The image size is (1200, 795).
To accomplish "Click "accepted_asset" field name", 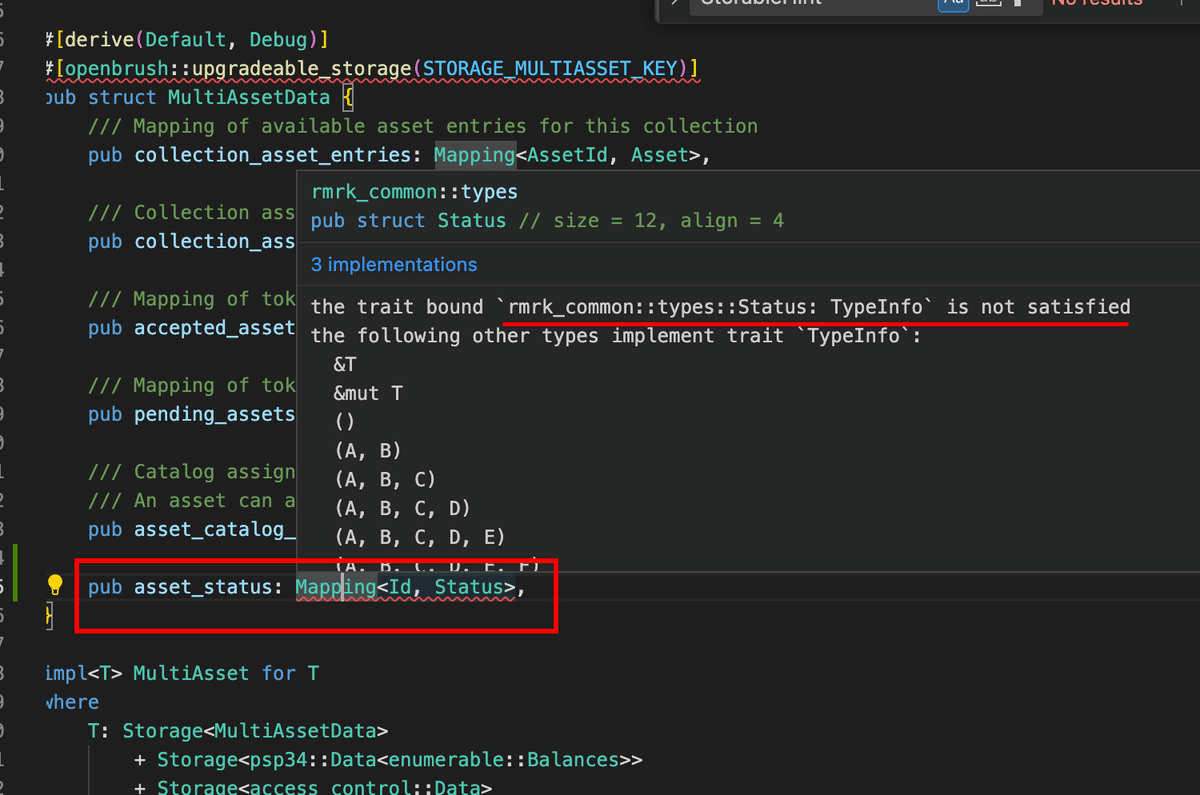I will 215,328.
